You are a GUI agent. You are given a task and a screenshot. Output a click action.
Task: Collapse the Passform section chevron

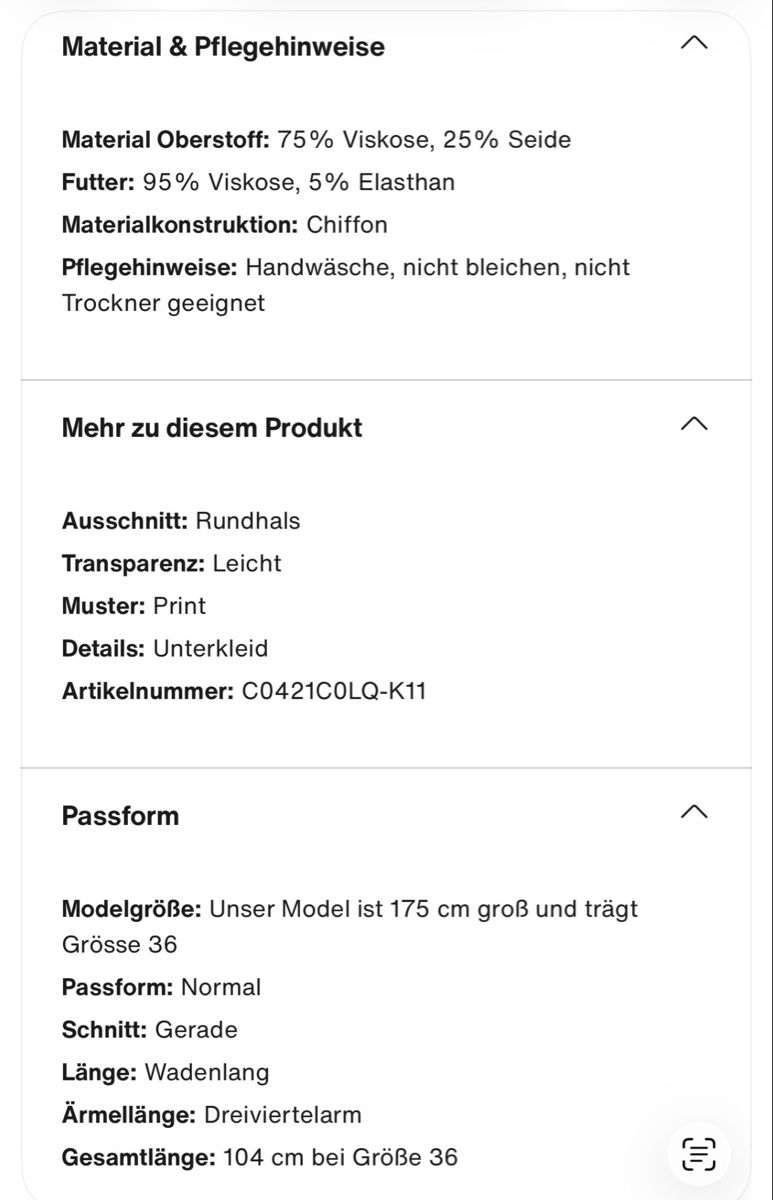coord(693,811)
